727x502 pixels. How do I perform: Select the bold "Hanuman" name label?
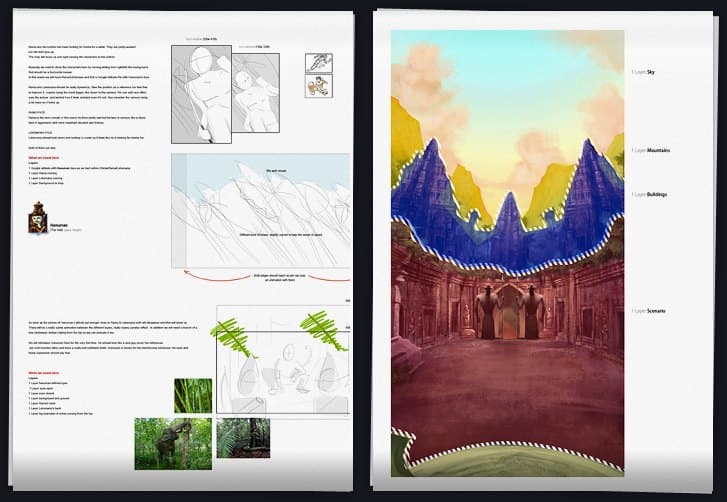coord(59,225)
